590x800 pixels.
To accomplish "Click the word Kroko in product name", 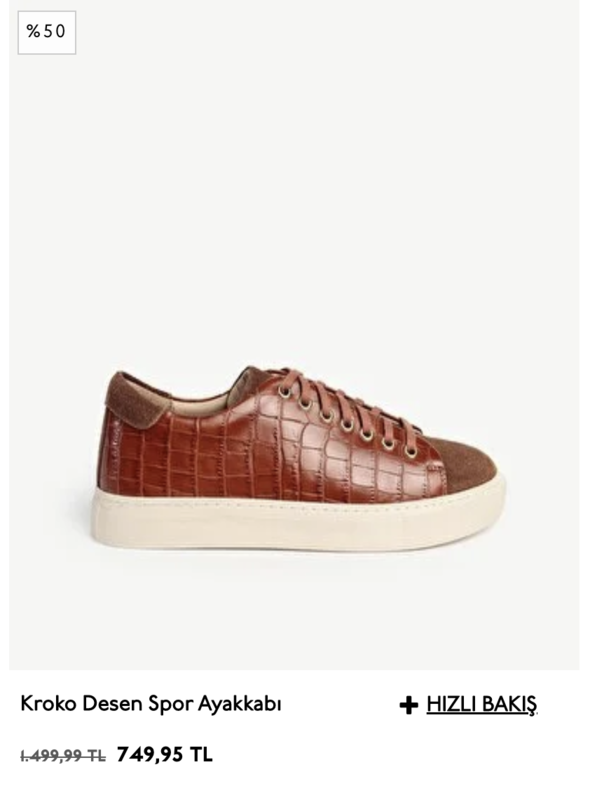I will click(x=48, y=704).
